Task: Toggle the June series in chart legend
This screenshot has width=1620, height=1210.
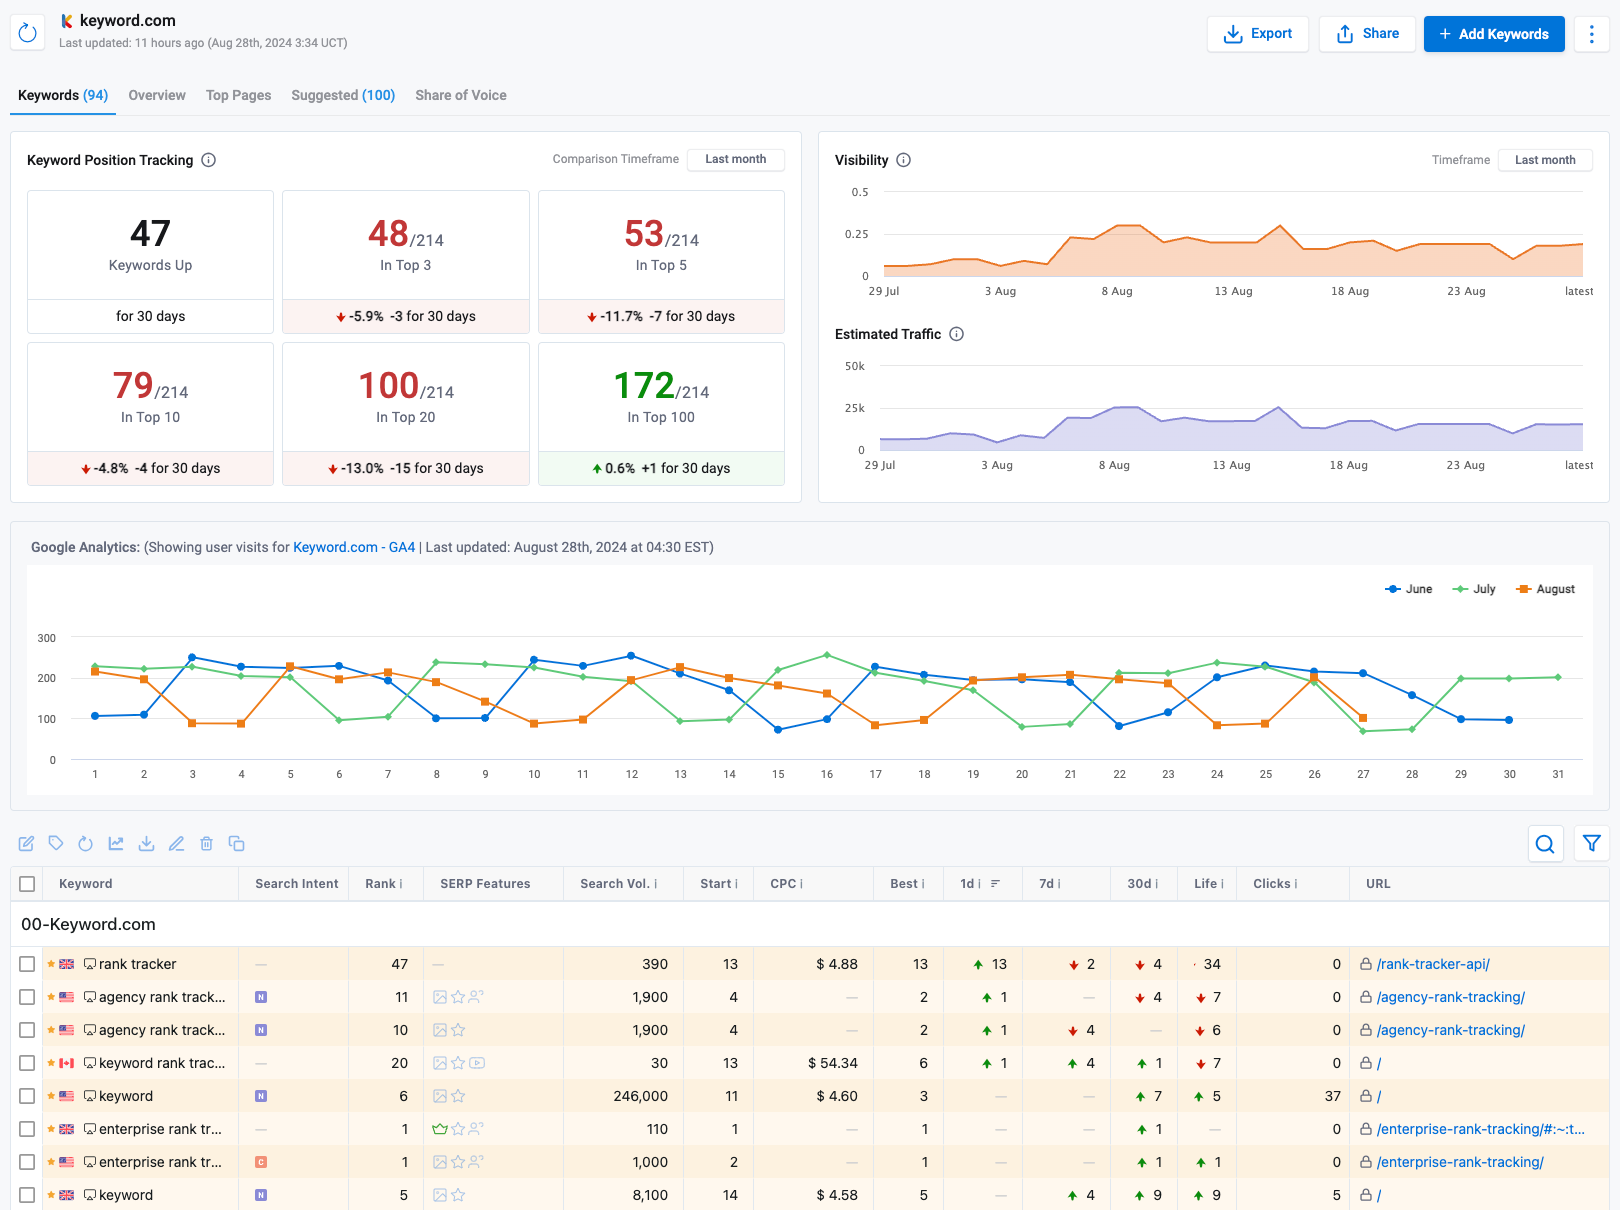Action: [1408, 589]
